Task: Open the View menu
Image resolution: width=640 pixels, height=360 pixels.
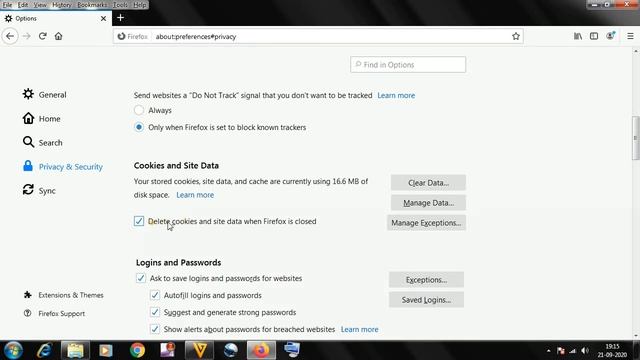Action: click(40, 5)
